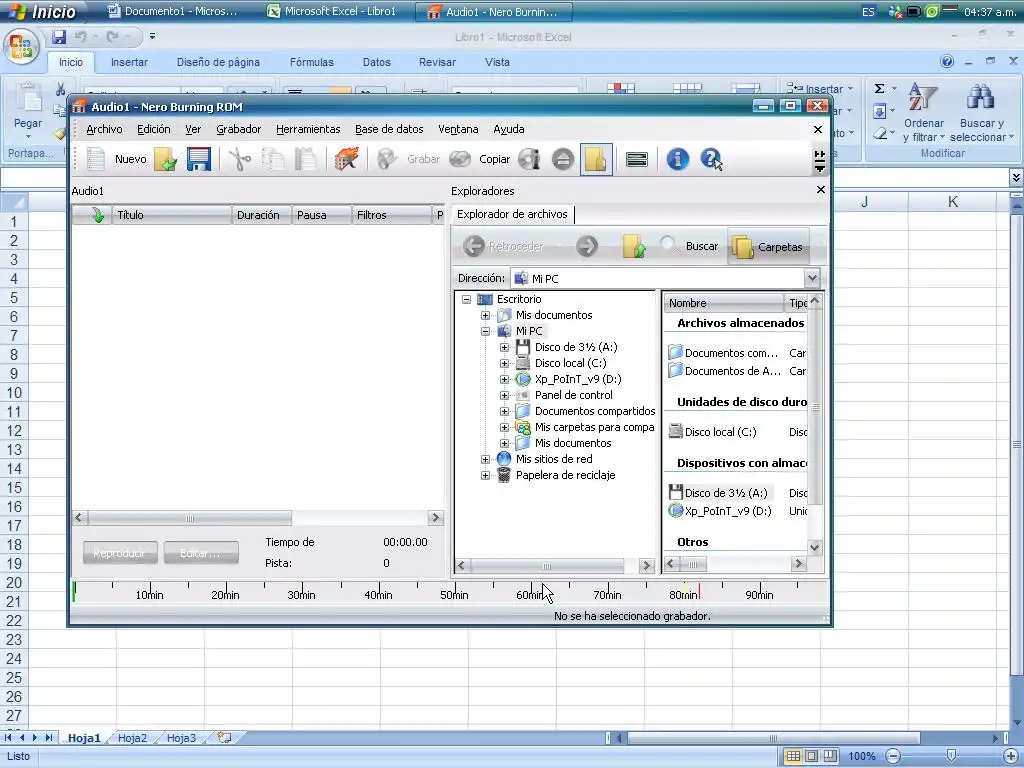Click Excel zoom slider handle
Screen dimensions: 1024x768
(x=952, y=756)
